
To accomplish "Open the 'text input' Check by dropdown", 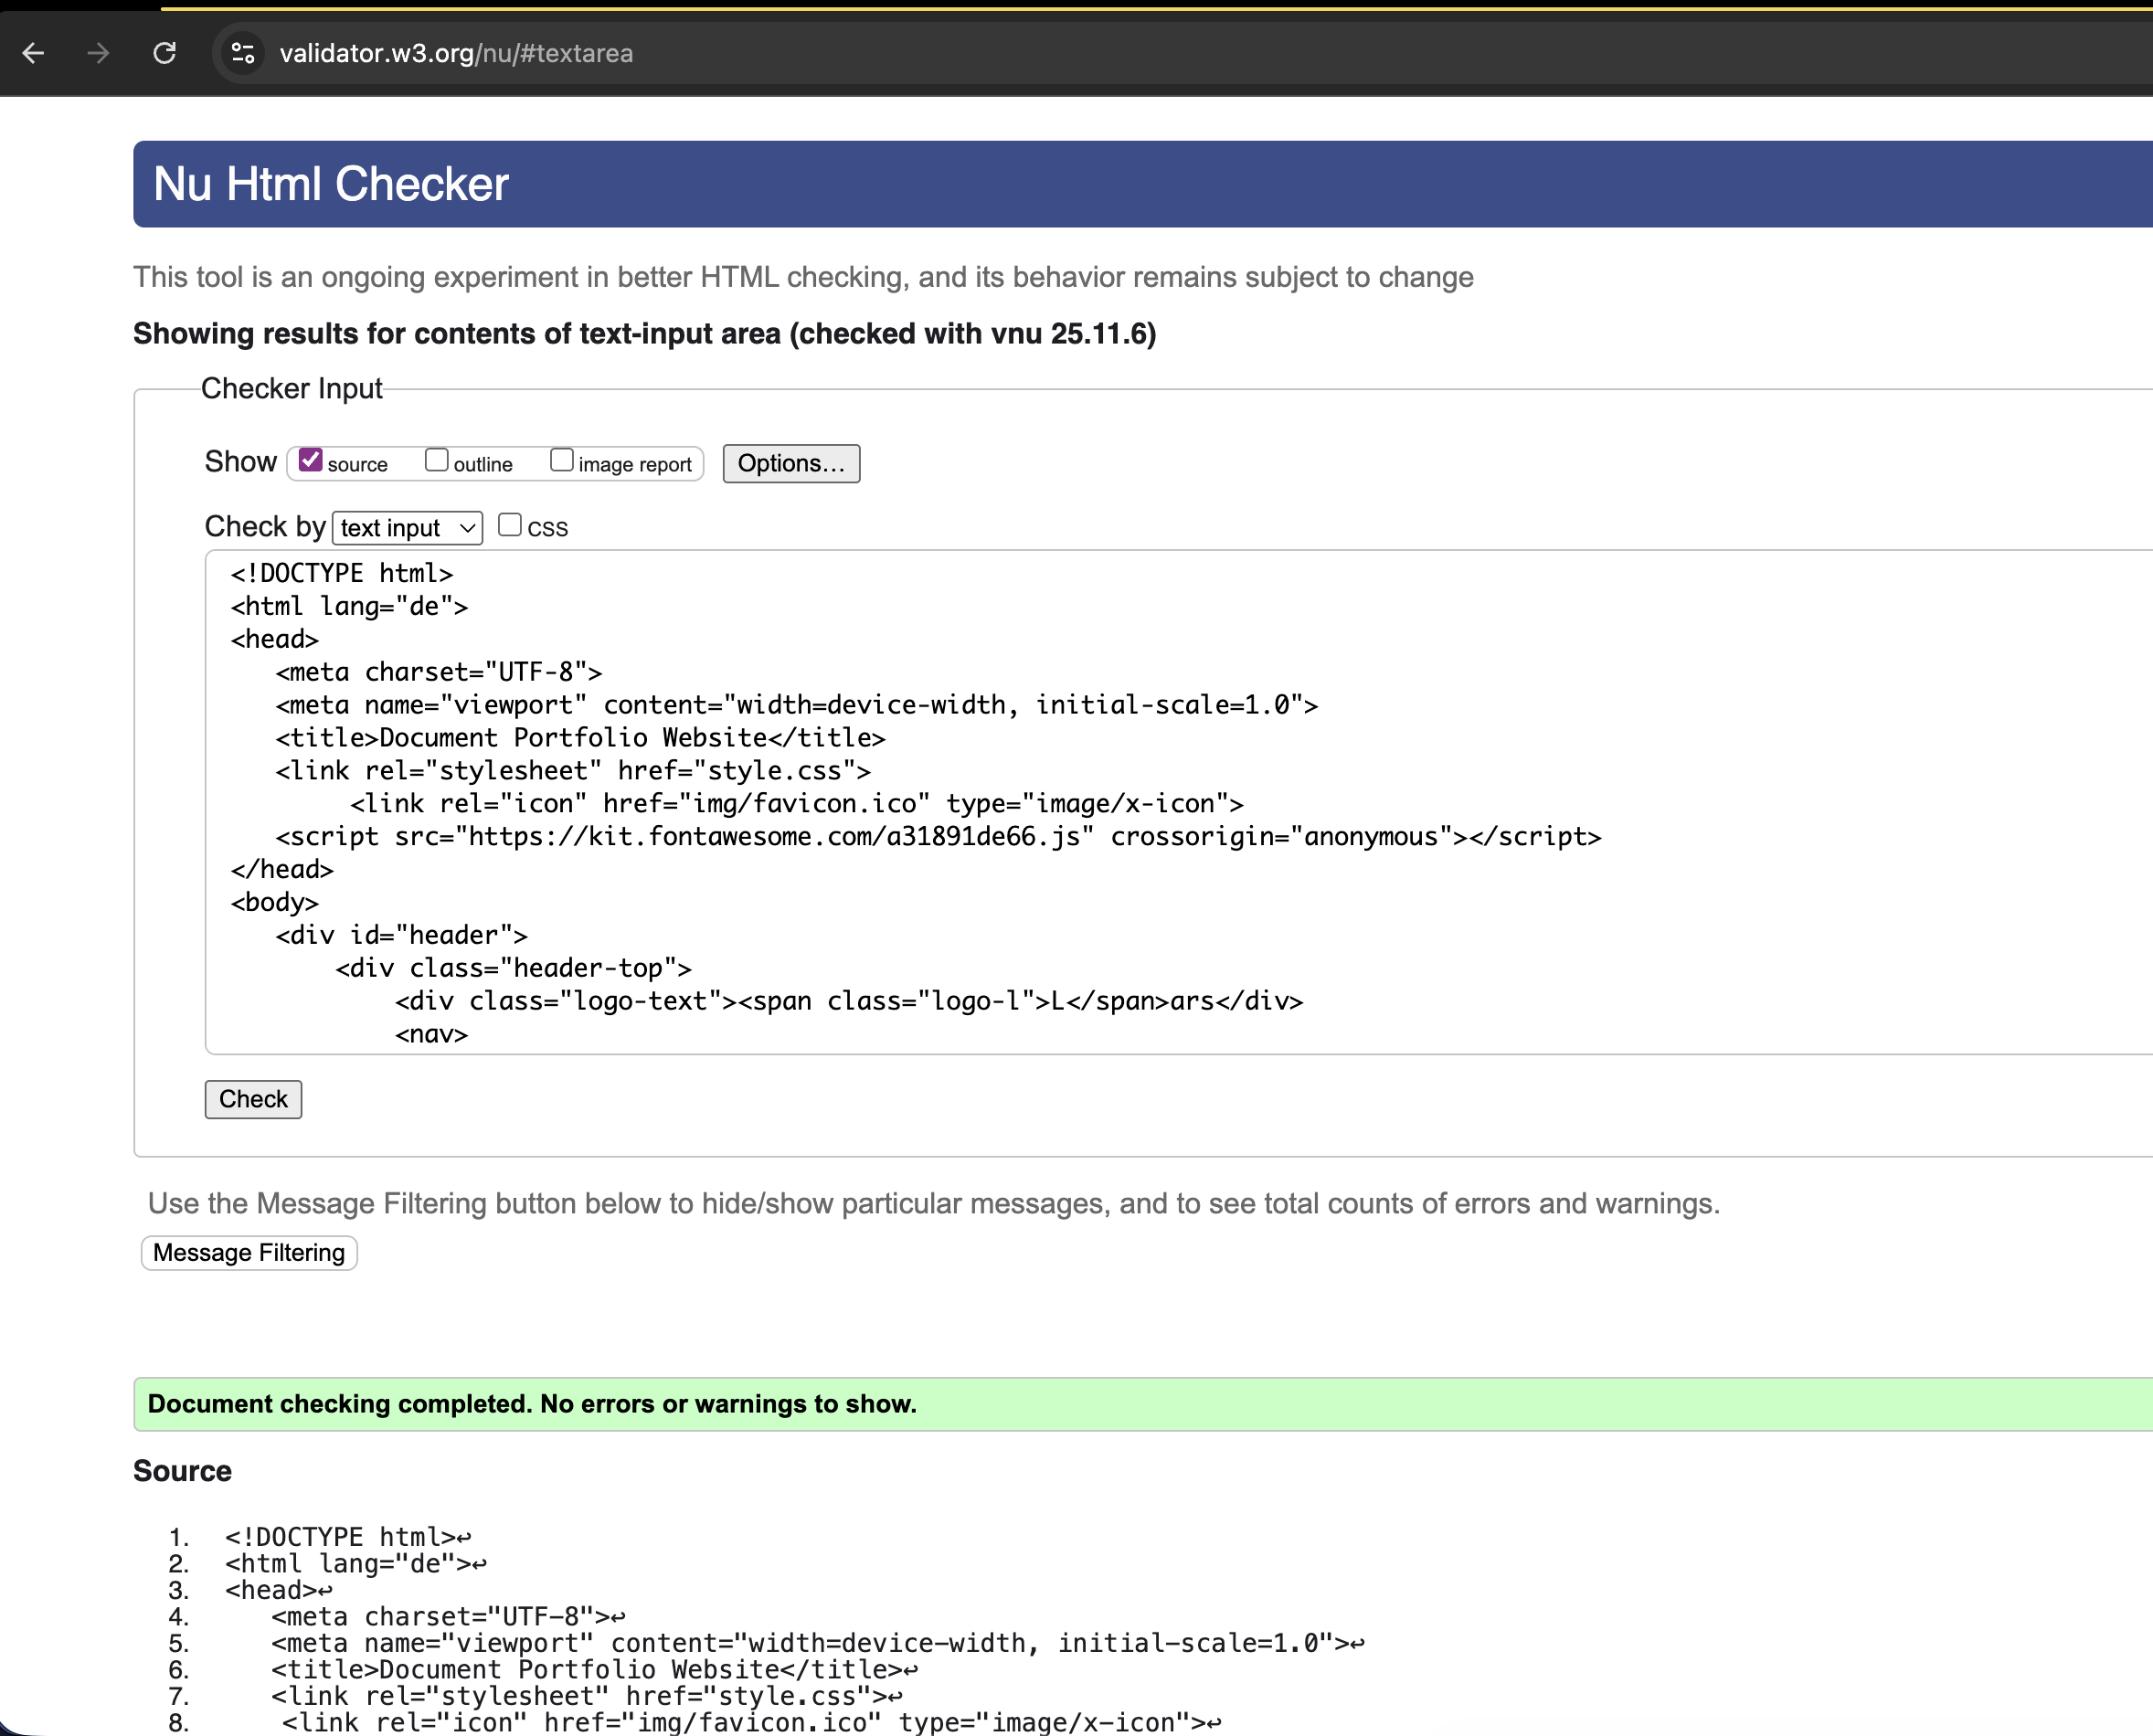I will 407,527.
